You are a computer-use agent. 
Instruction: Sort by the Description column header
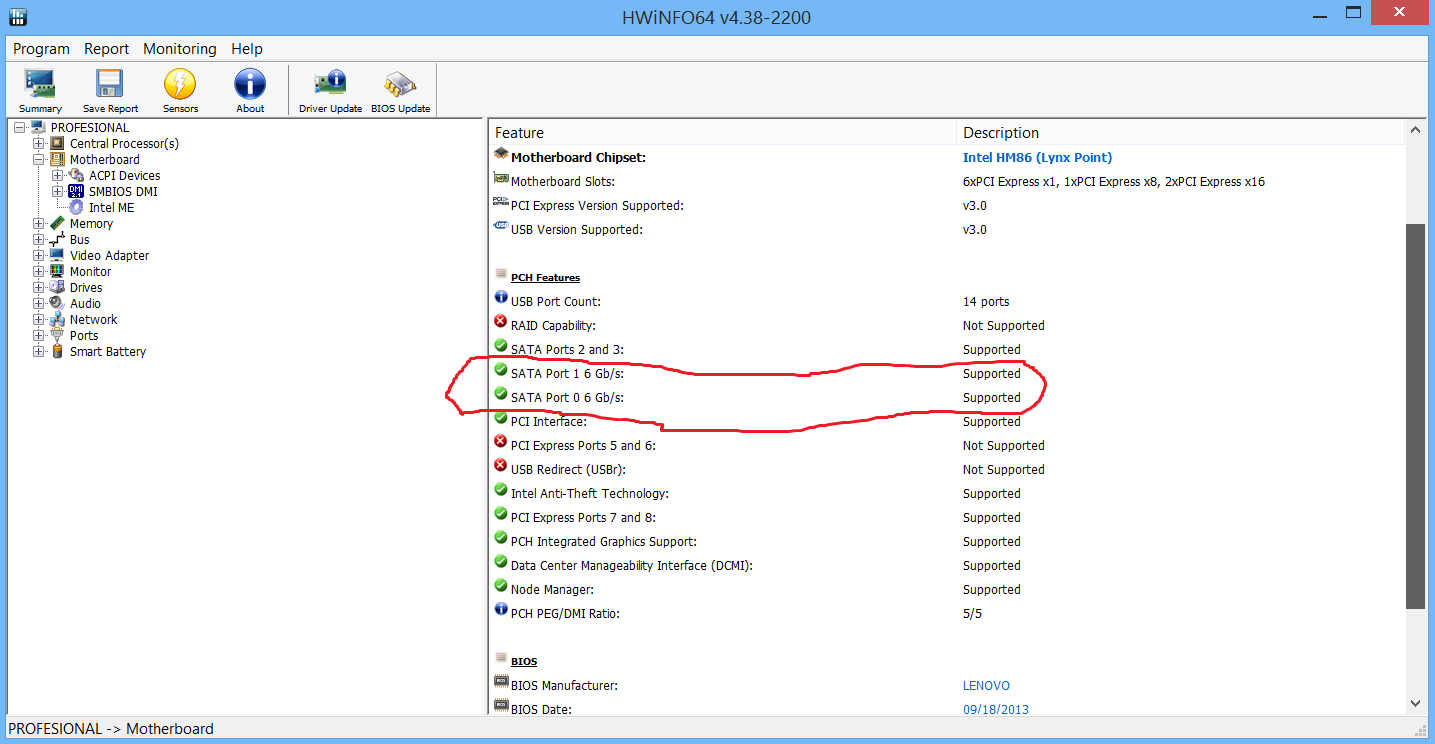1181,132
